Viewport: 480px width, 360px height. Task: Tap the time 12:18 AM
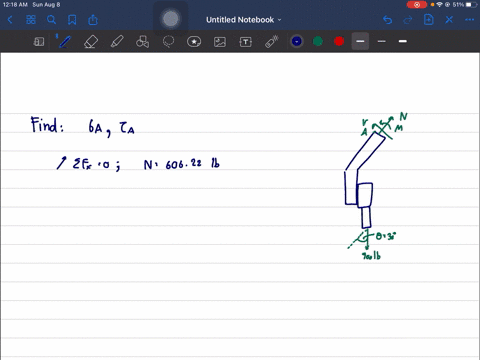pyautogui.click(x=15, y=5)
